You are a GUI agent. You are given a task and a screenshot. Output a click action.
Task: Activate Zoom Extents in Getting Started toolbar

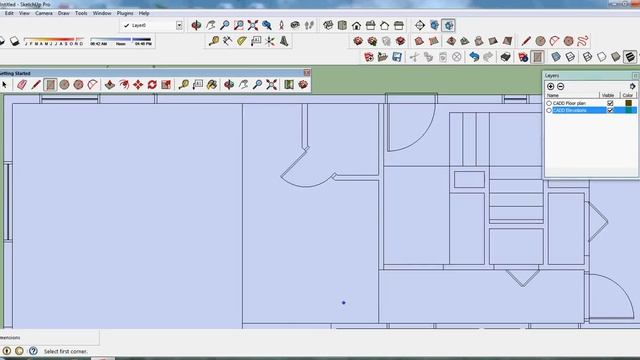point(271,84)
